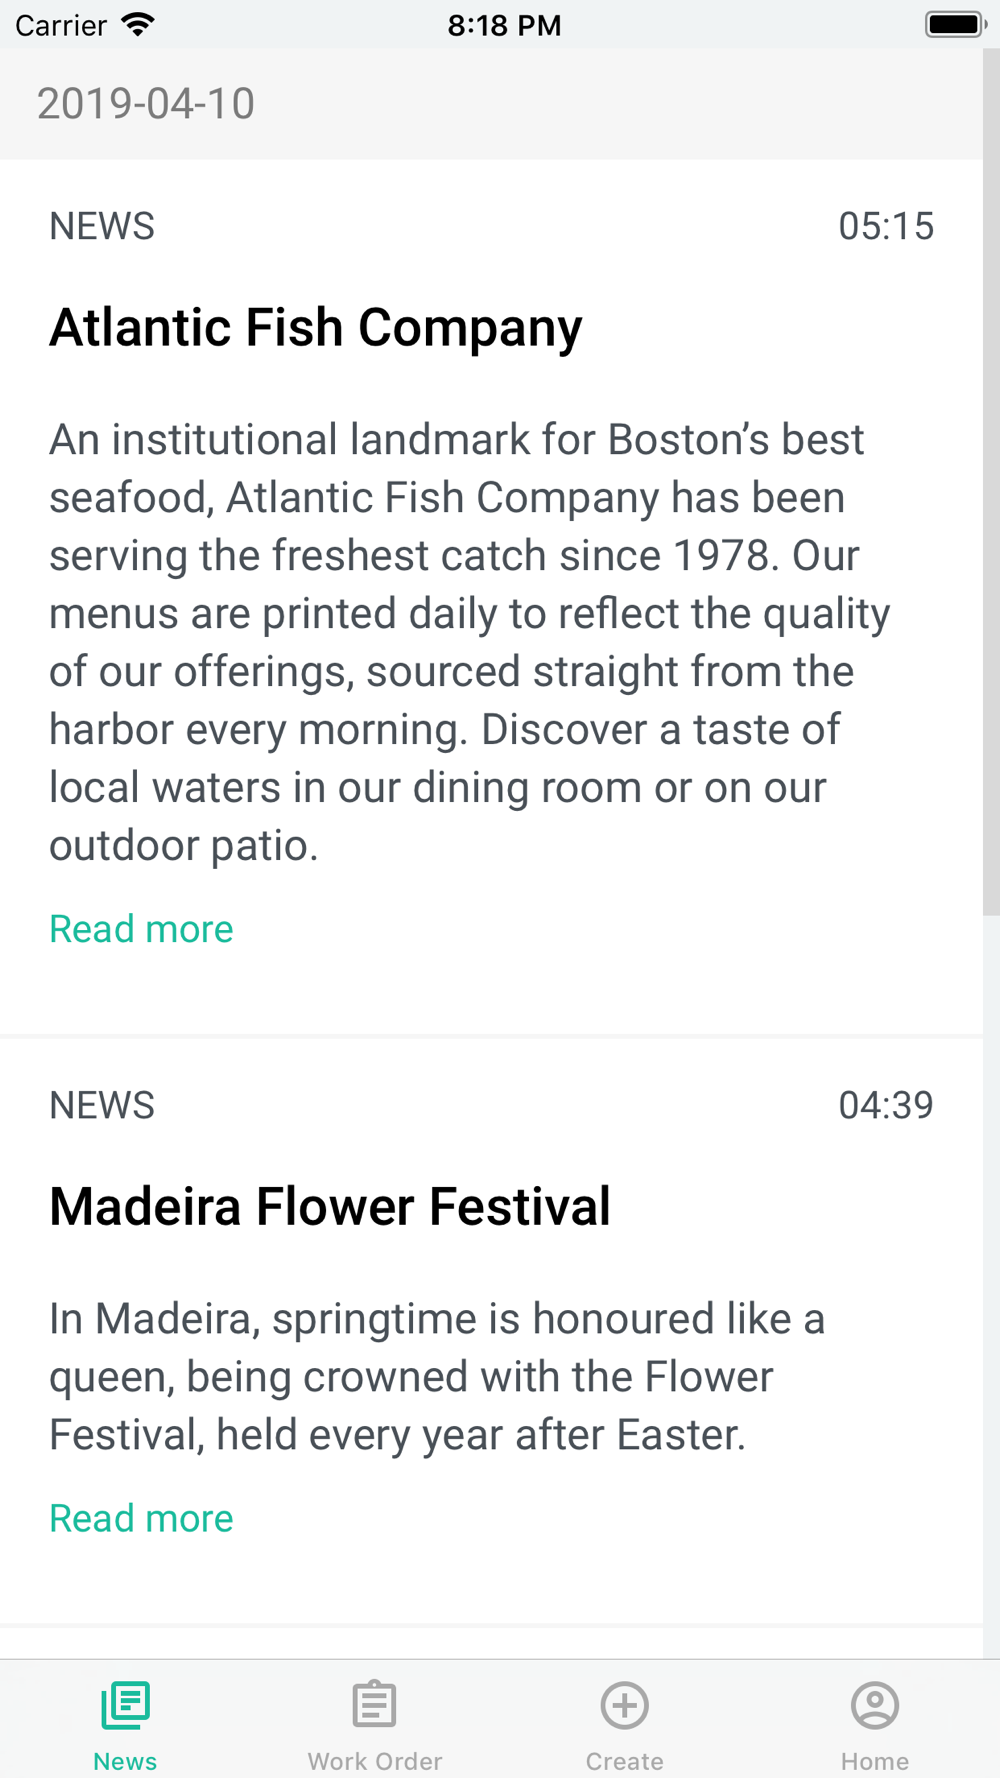
Task: Tap the 2019-04-10 date header
Action: click(x=146, y=104)
